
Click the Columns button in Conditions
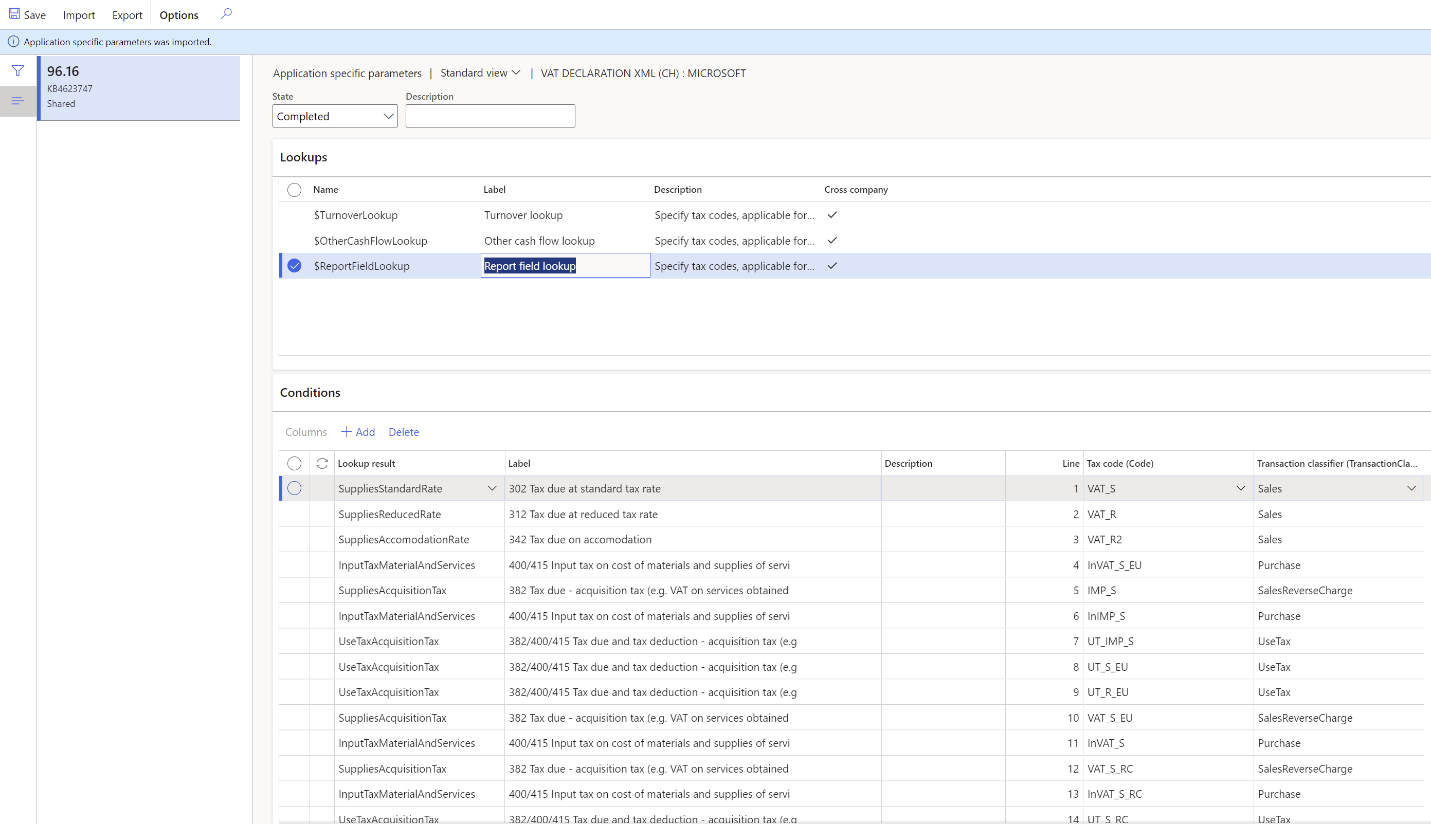pos(306,432)
